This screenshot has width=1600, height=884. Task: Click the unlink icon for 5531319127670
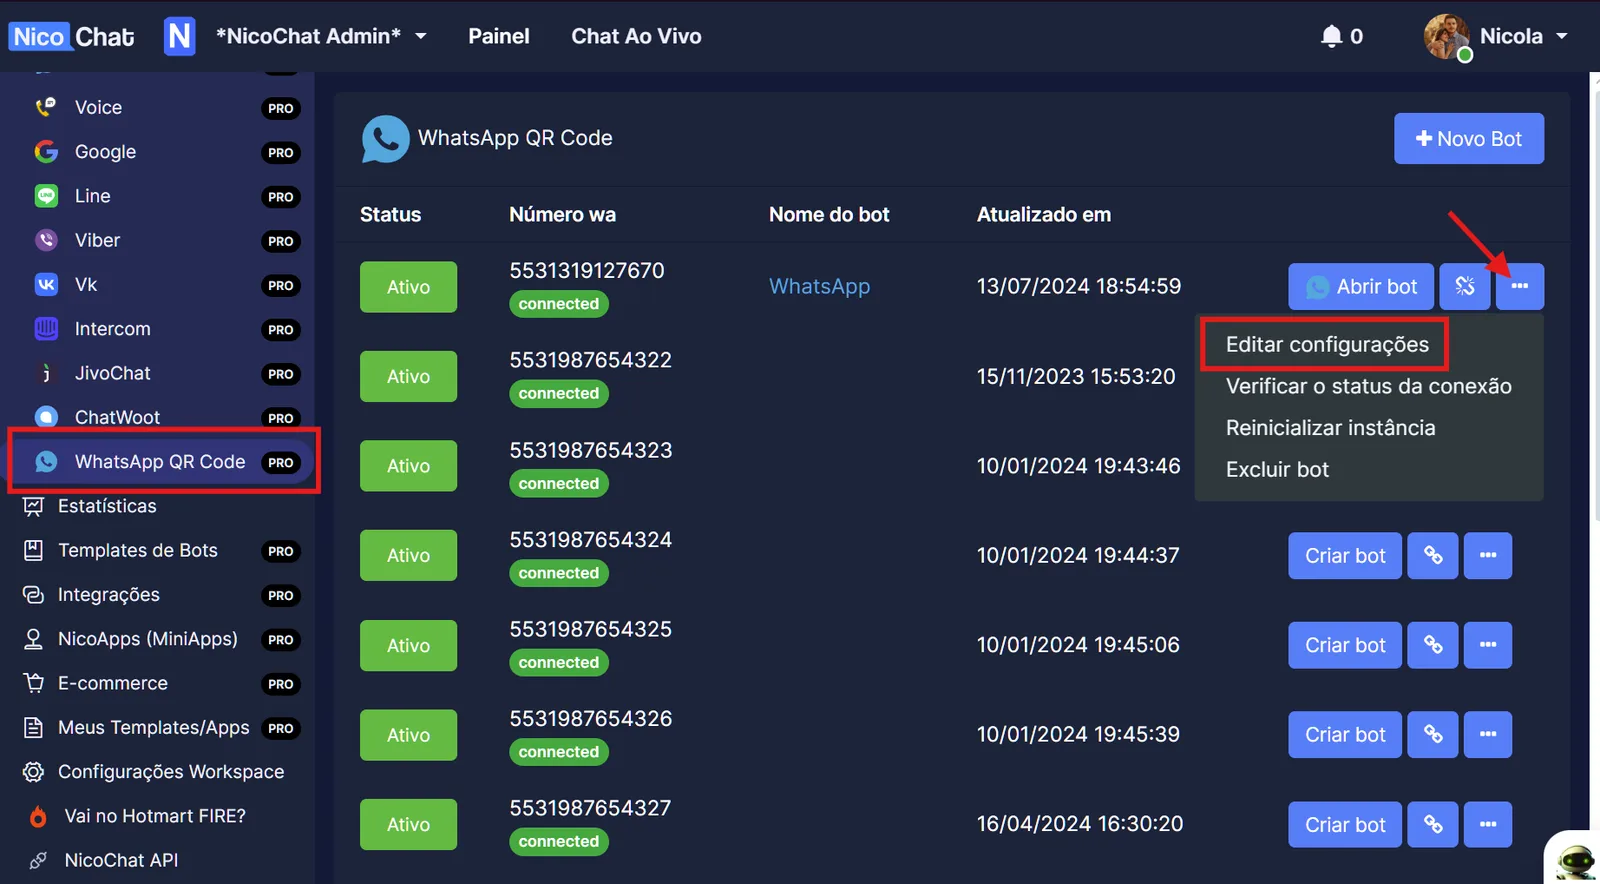click(1465, 286)
